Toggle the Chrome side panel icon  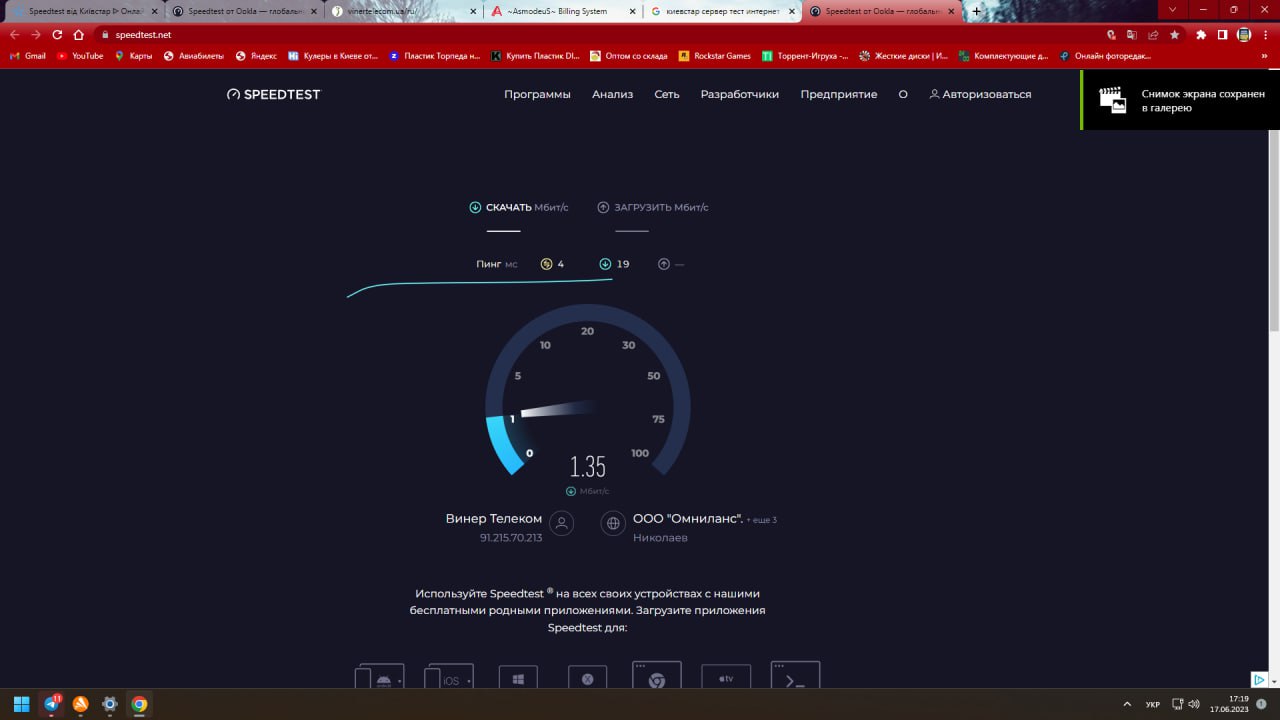point(1222,34)
